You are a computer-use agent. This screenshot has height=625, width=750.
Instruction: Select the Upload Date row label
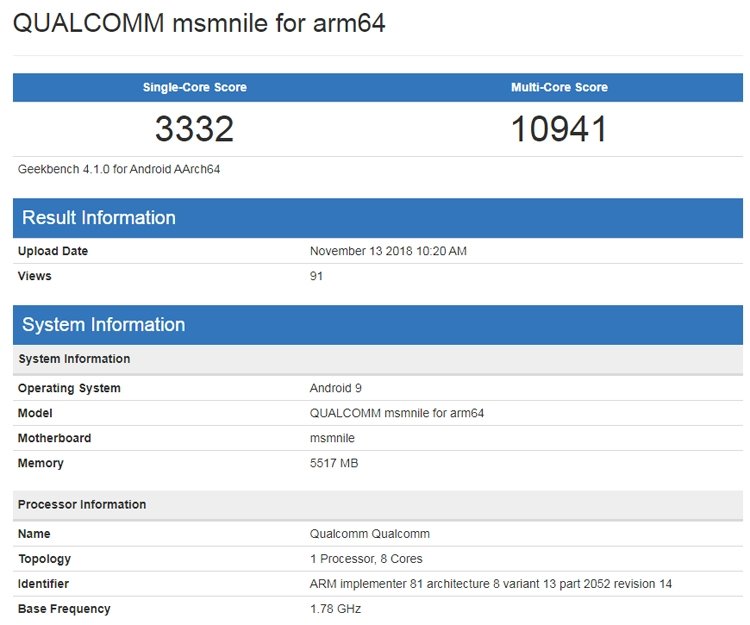(x=53, y=251)
